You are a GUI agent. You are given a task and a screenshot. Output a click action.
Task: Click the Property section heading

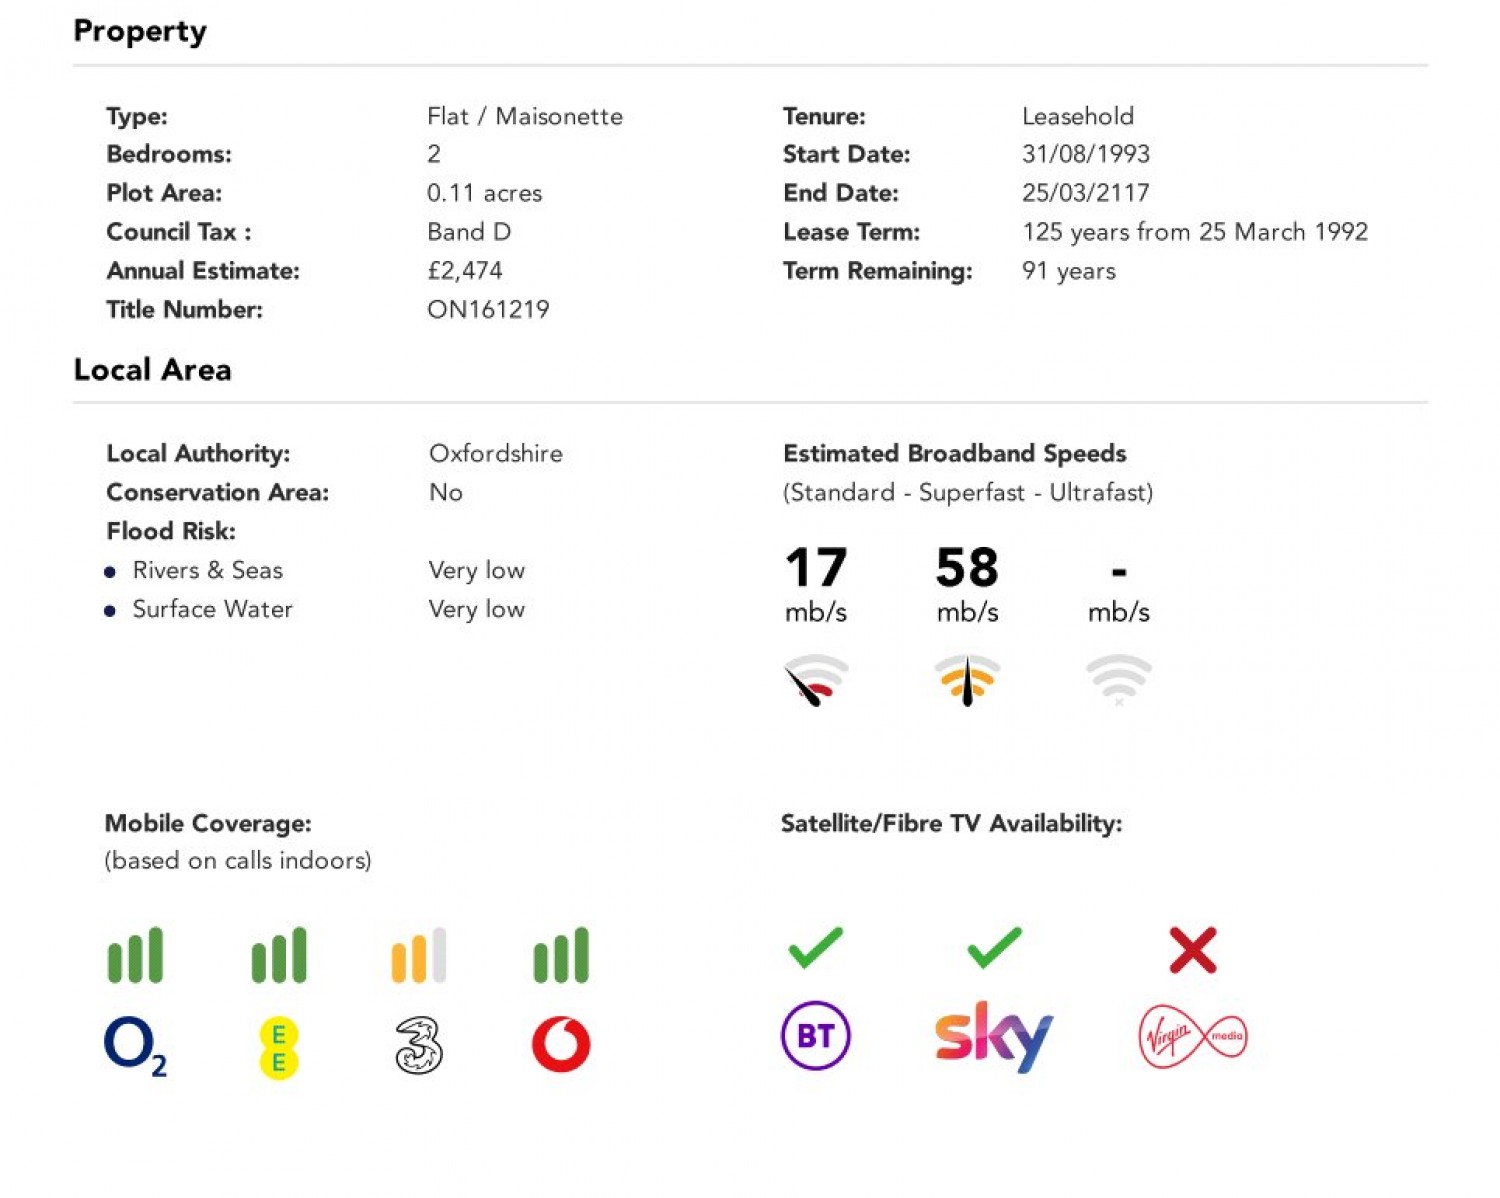[x=140, y=31]
